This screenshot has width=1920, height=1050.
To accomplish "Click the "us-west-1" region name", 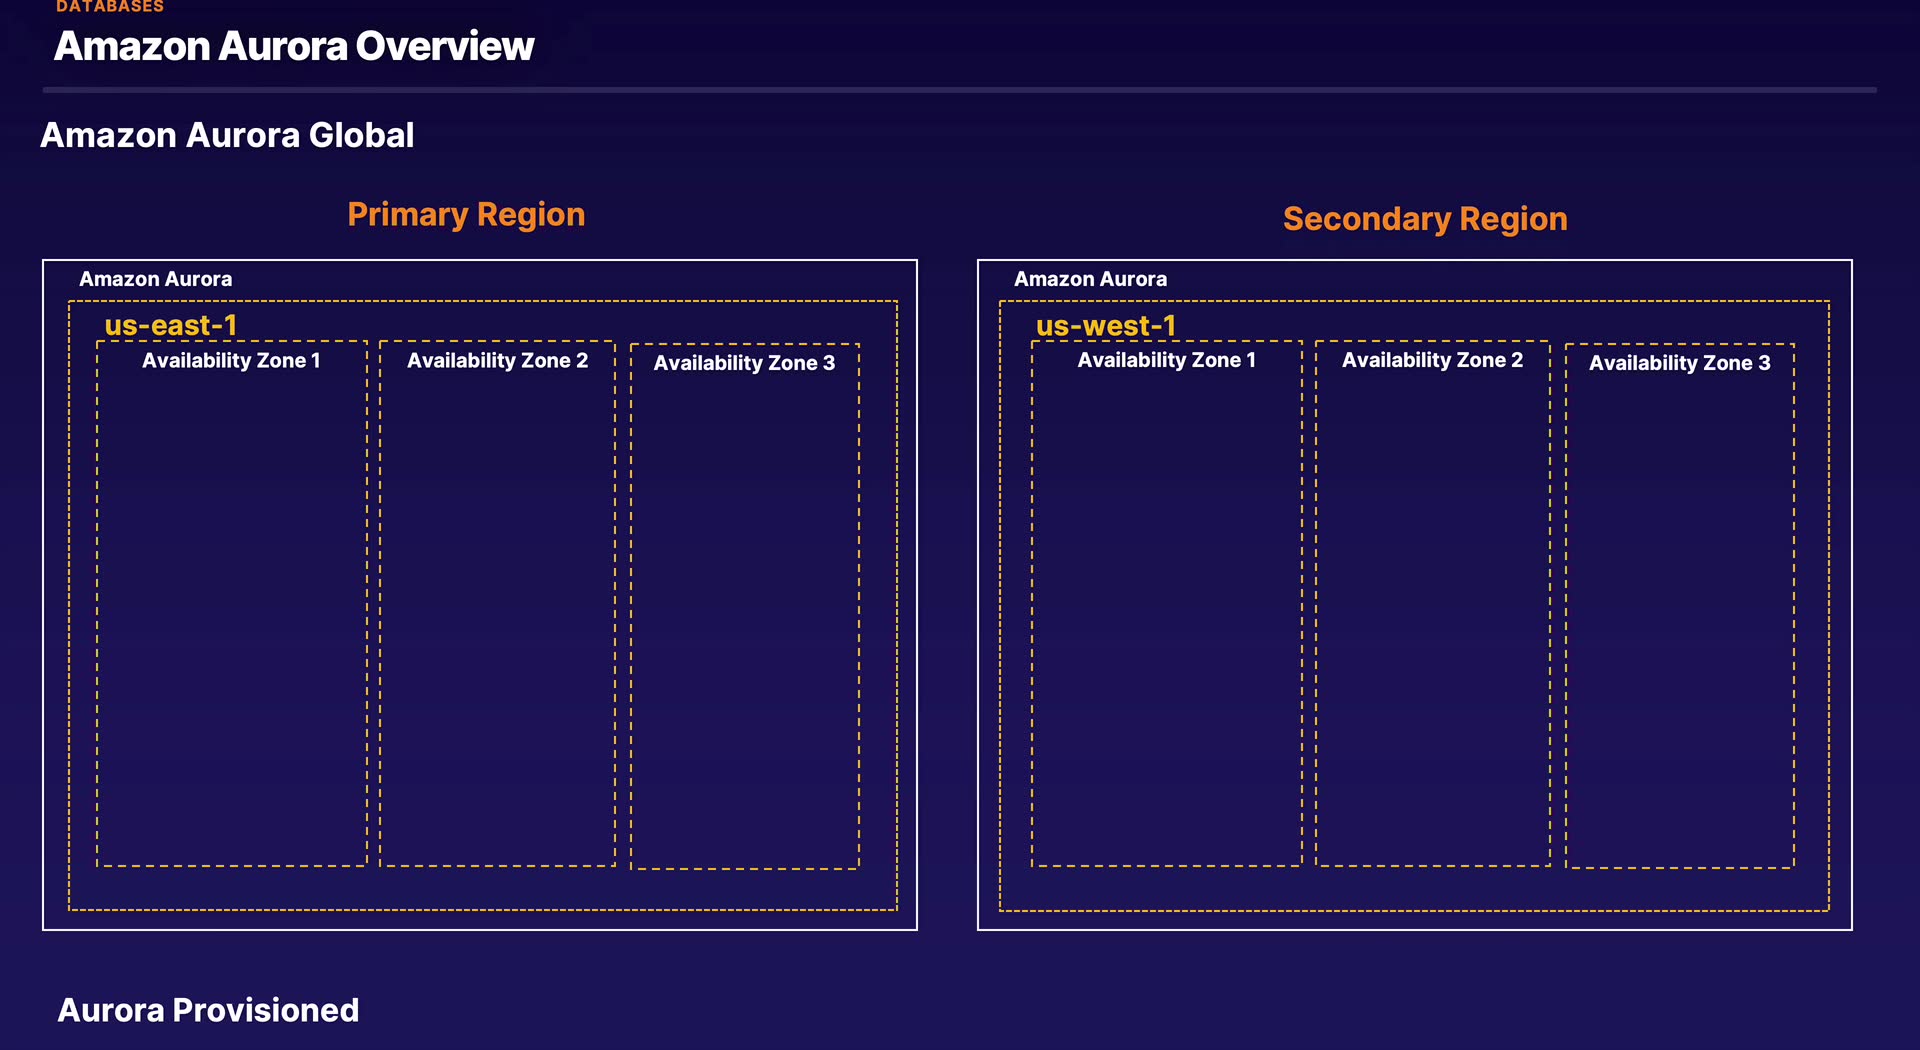I will [1106, 325].
